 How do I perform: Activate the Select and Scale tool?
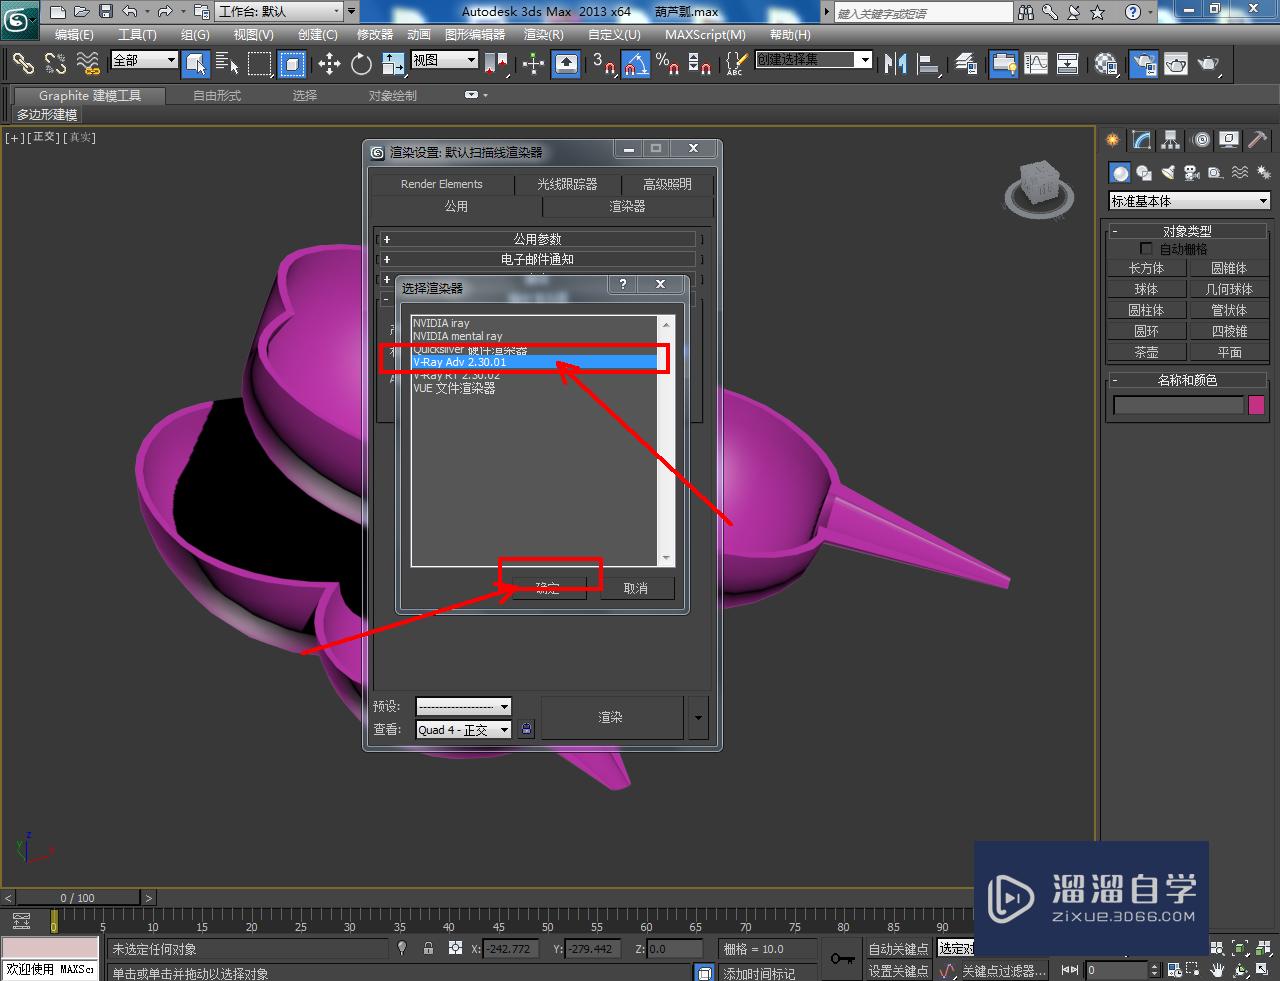click(x=393, y=64)
